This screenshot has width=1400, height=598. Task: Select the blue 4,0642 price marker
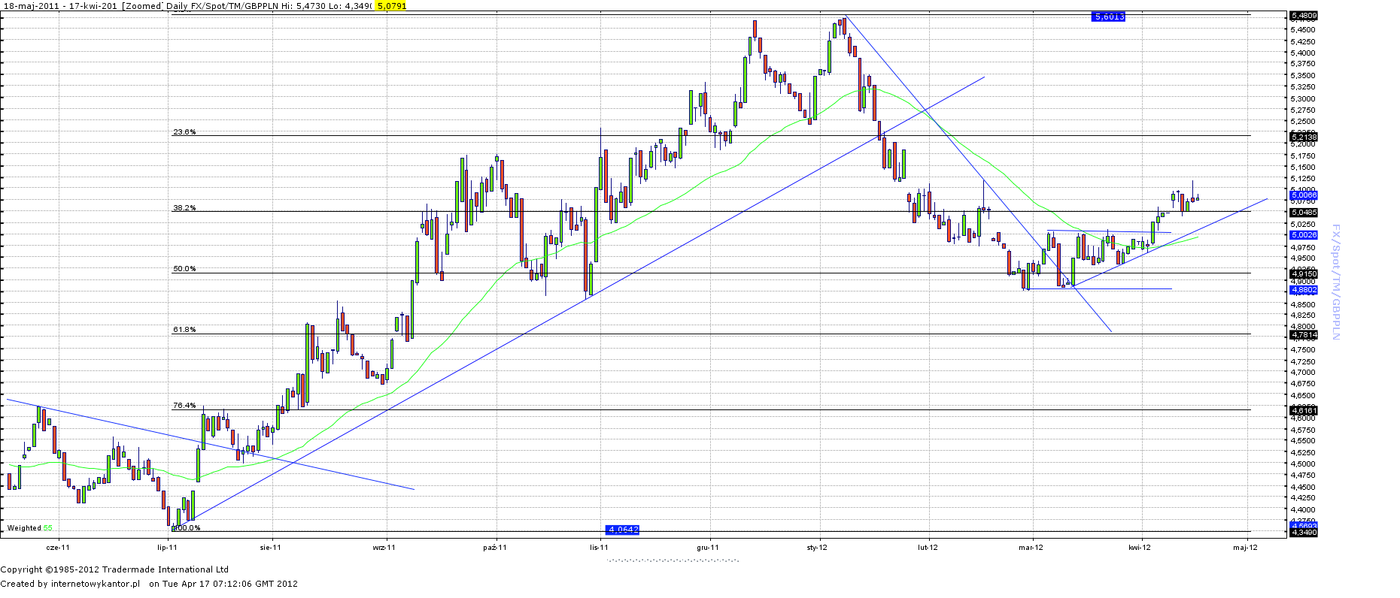[x=622, y=529]
